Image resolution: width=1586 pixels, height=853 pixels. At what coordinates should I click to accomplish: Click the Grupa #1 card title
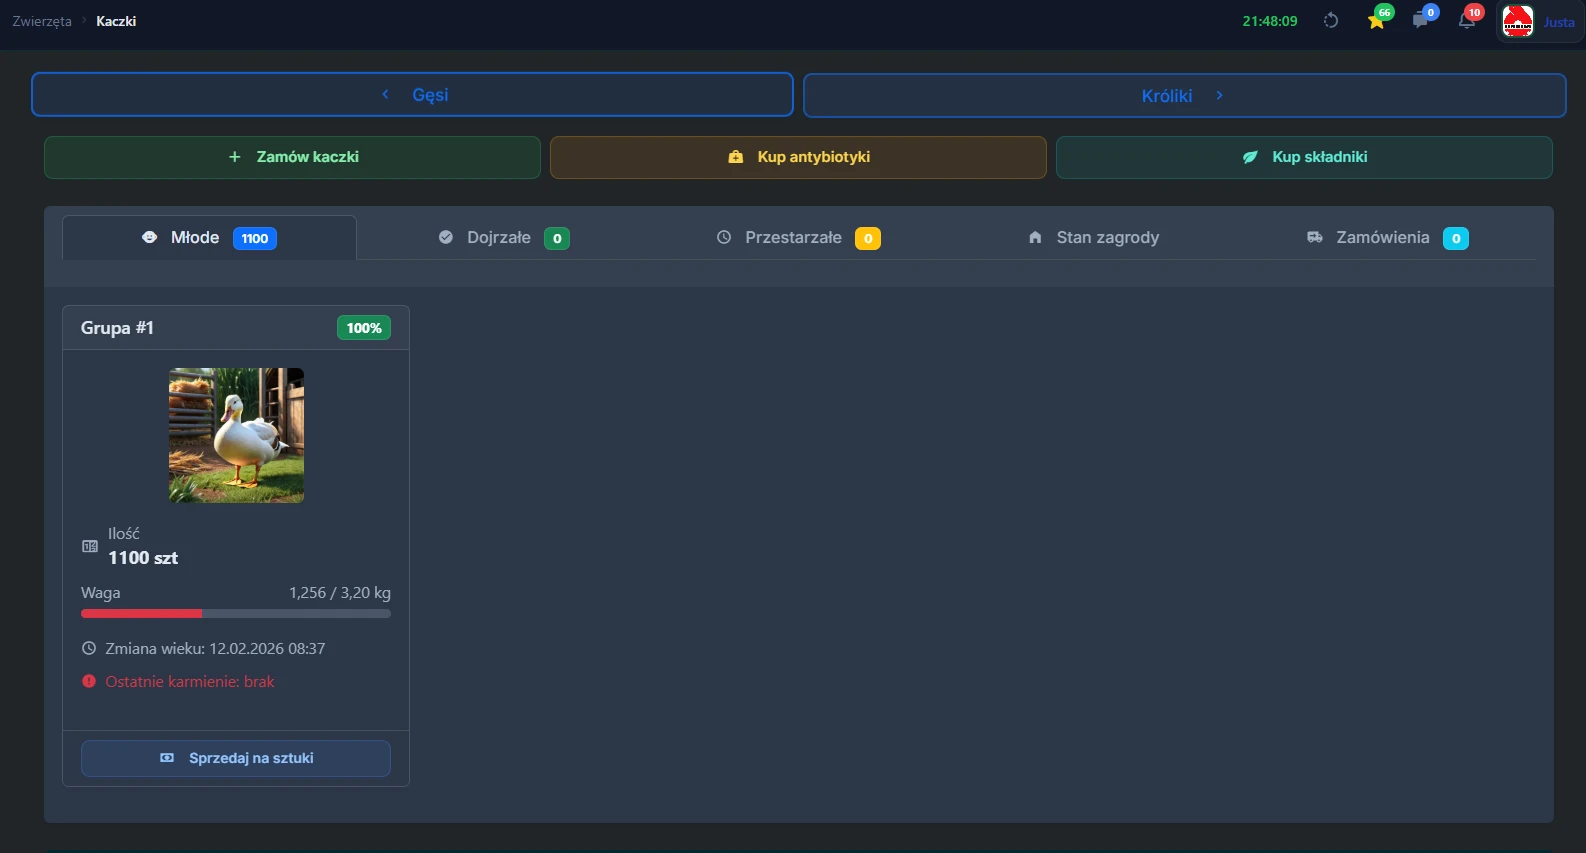[117, 328]
